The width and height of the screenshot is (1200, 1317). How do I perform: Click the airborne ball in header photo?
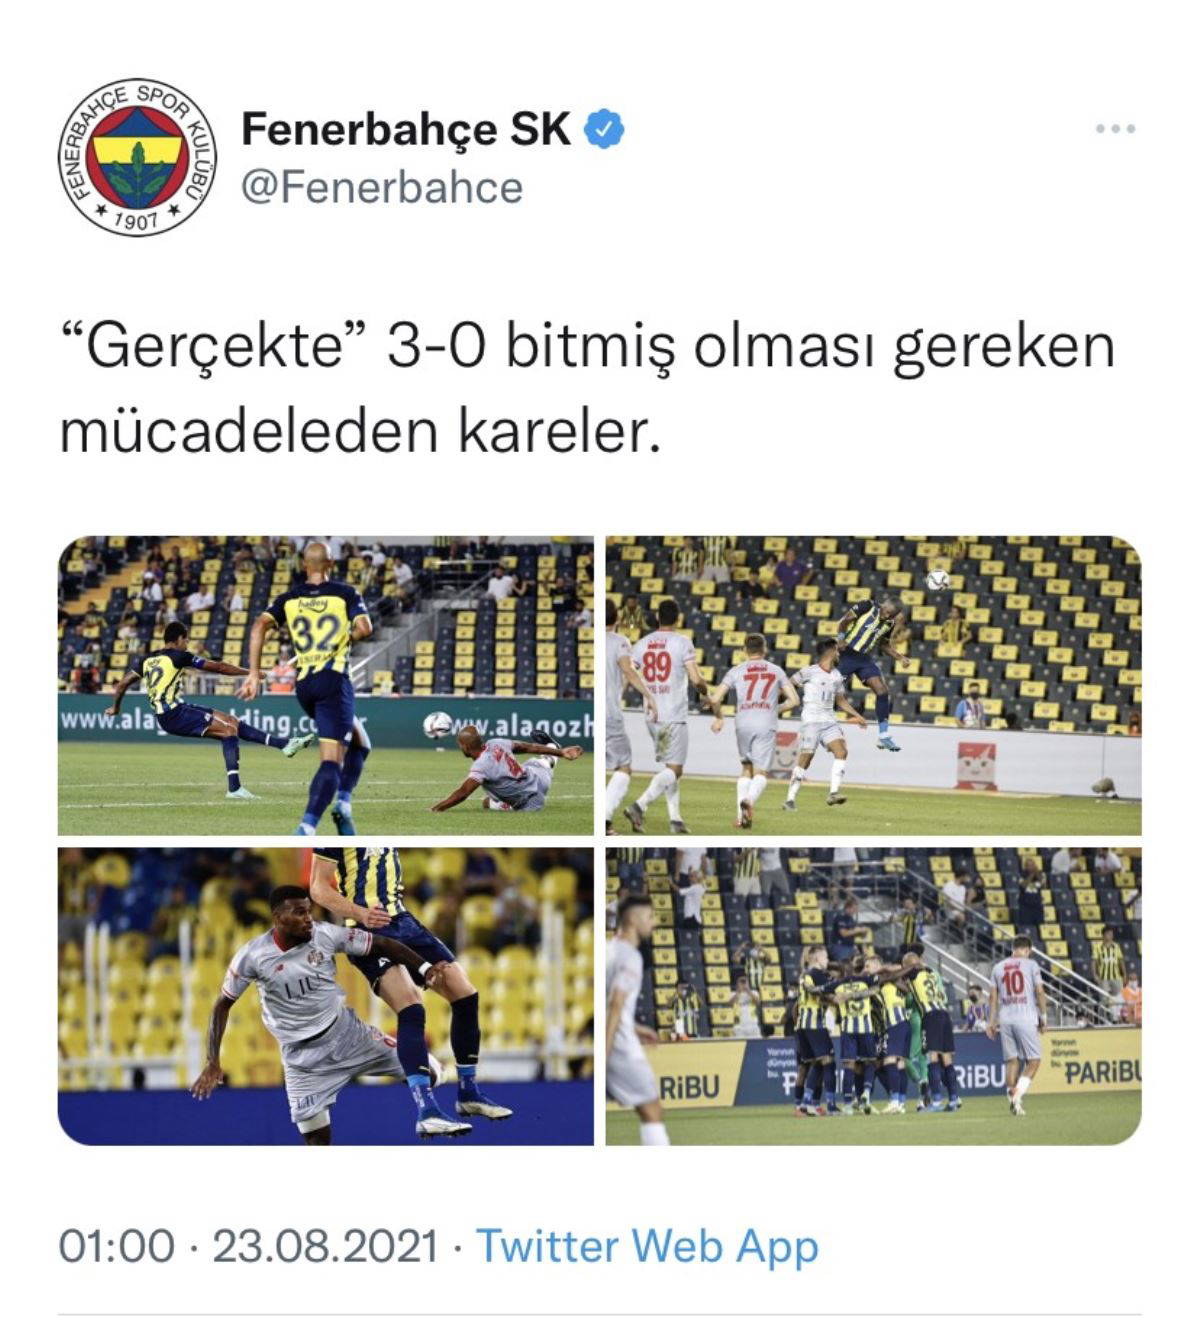pyautogui.click(x=937, y=580)
